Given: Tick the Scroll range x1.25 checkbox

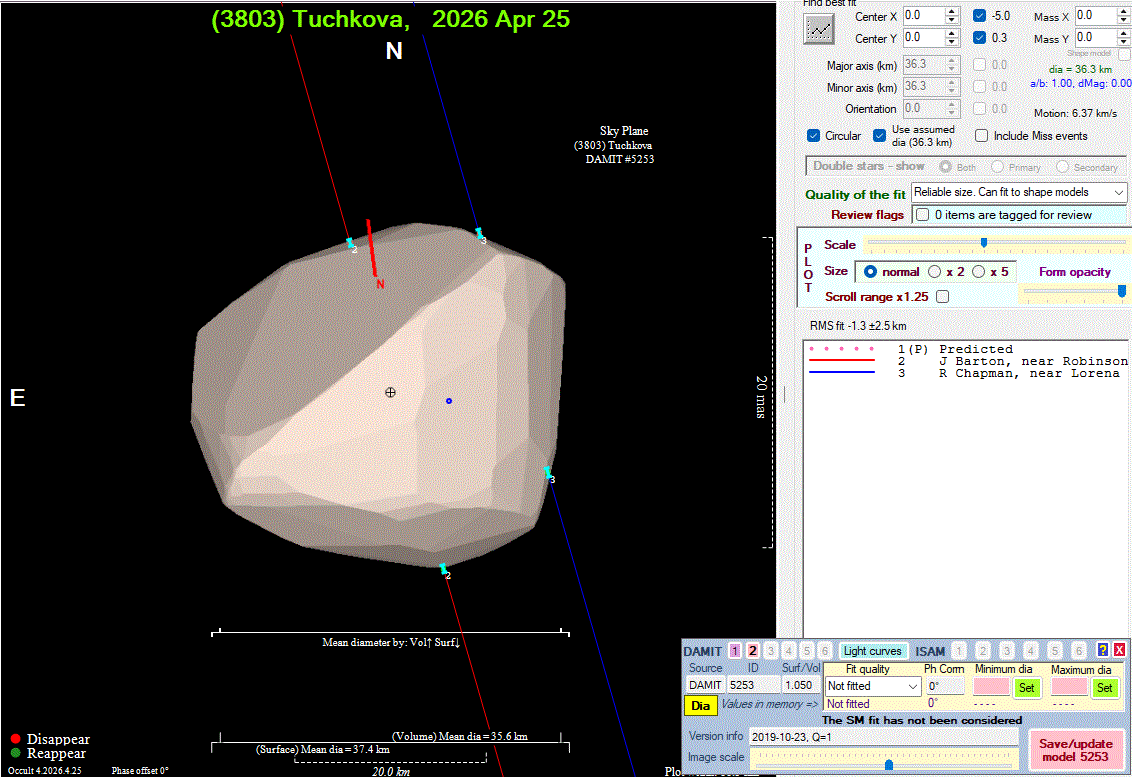Looking at the screenshot, I should tap(942, 297).
